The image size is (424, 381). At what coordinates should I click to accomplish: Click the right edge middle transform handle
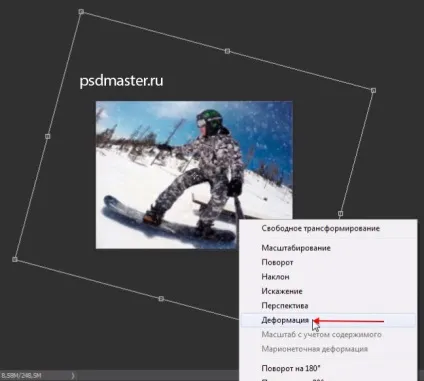[340, 213]
